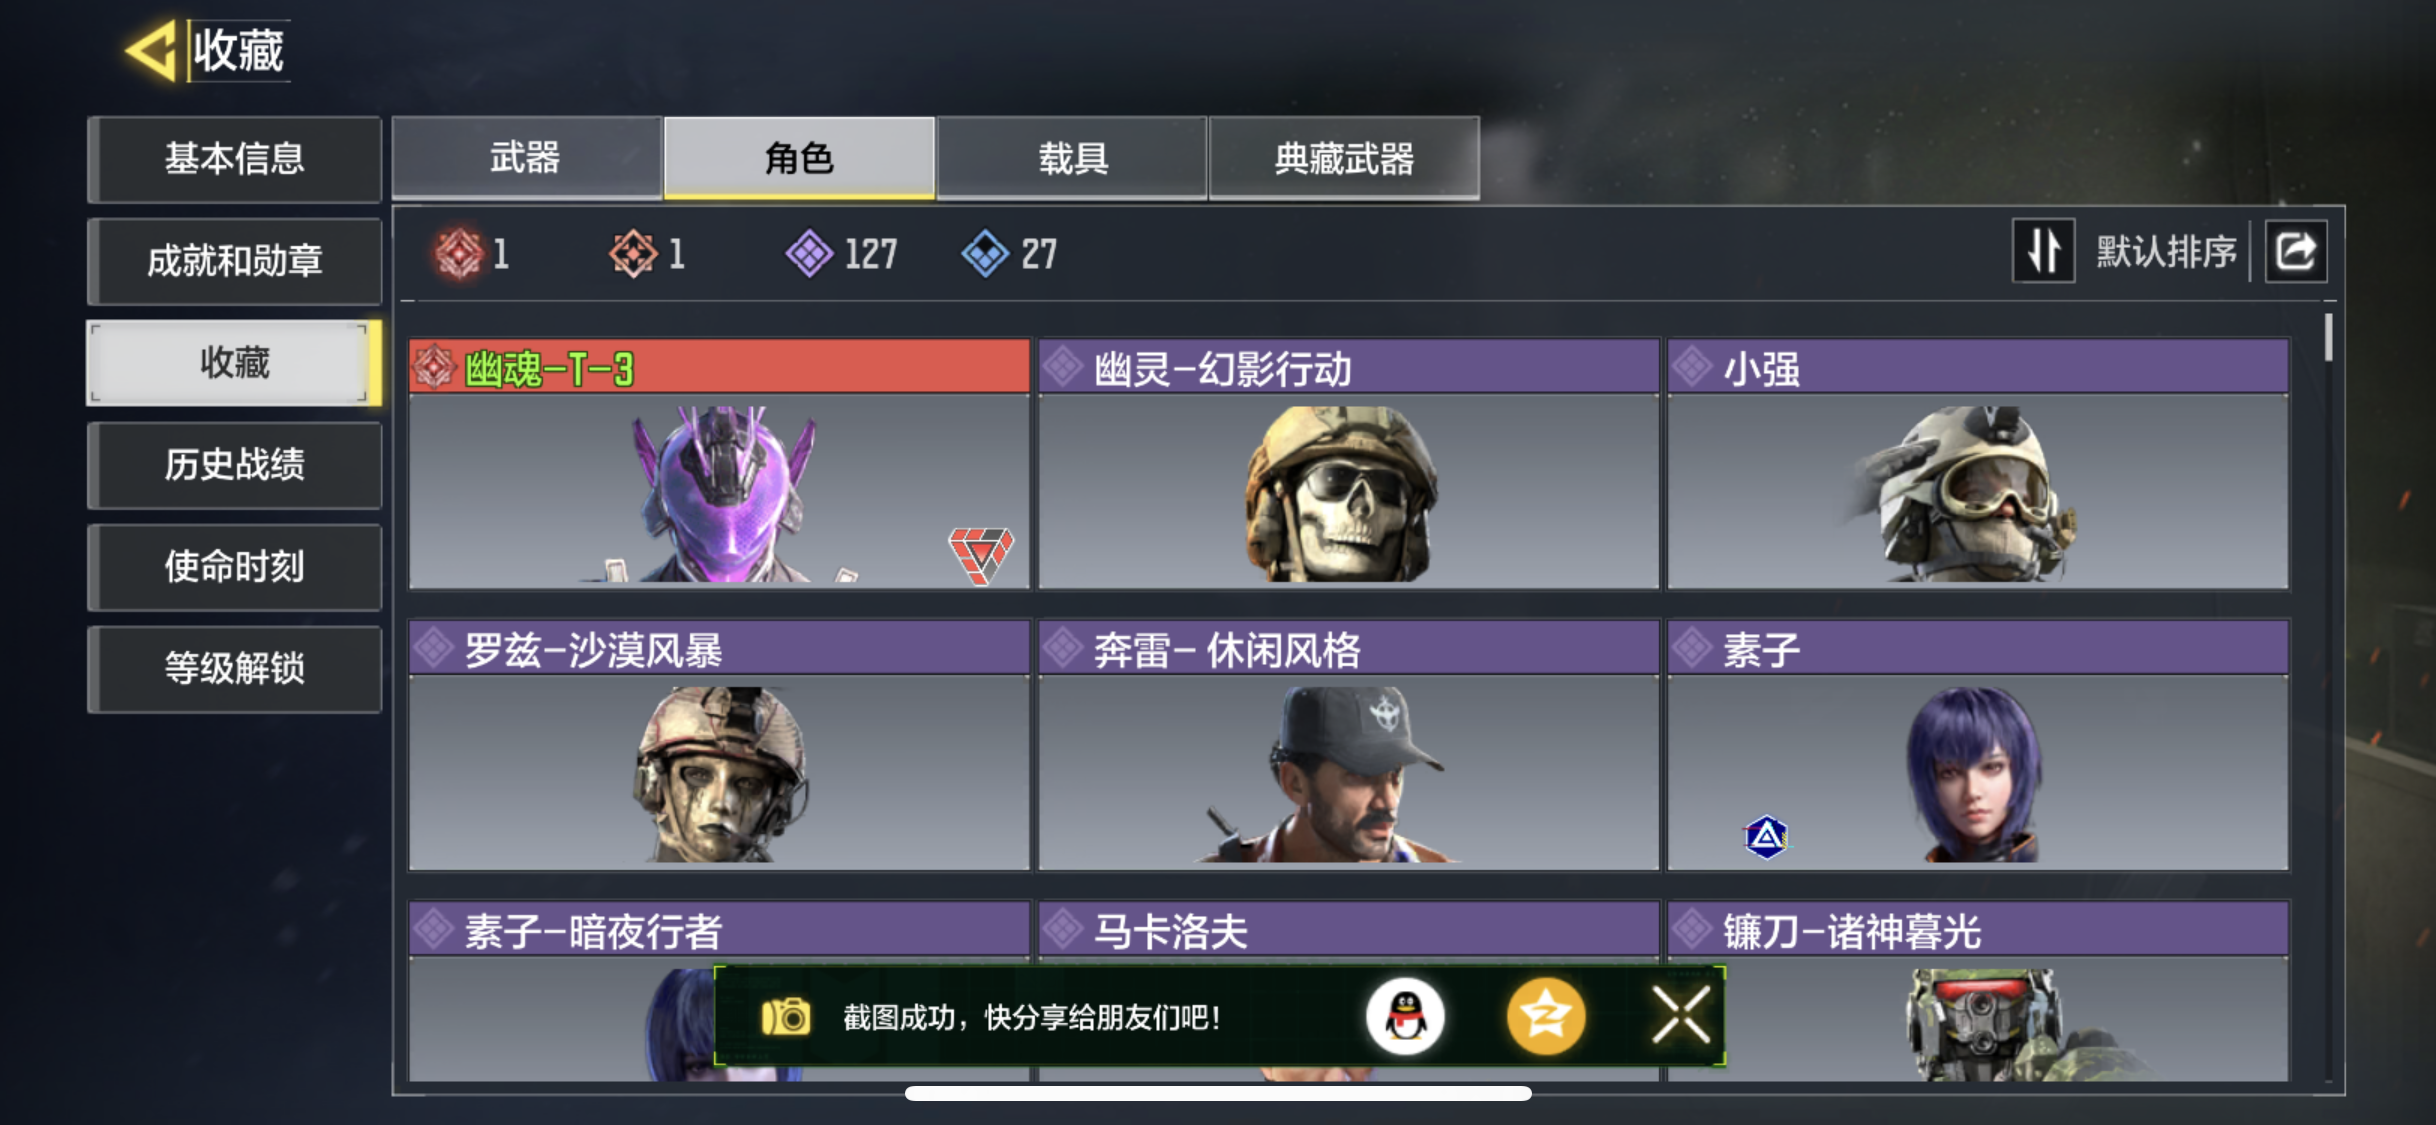Filter by blue rare rarity 27
The image size is (2436, 1125).
coord(1009,253)
